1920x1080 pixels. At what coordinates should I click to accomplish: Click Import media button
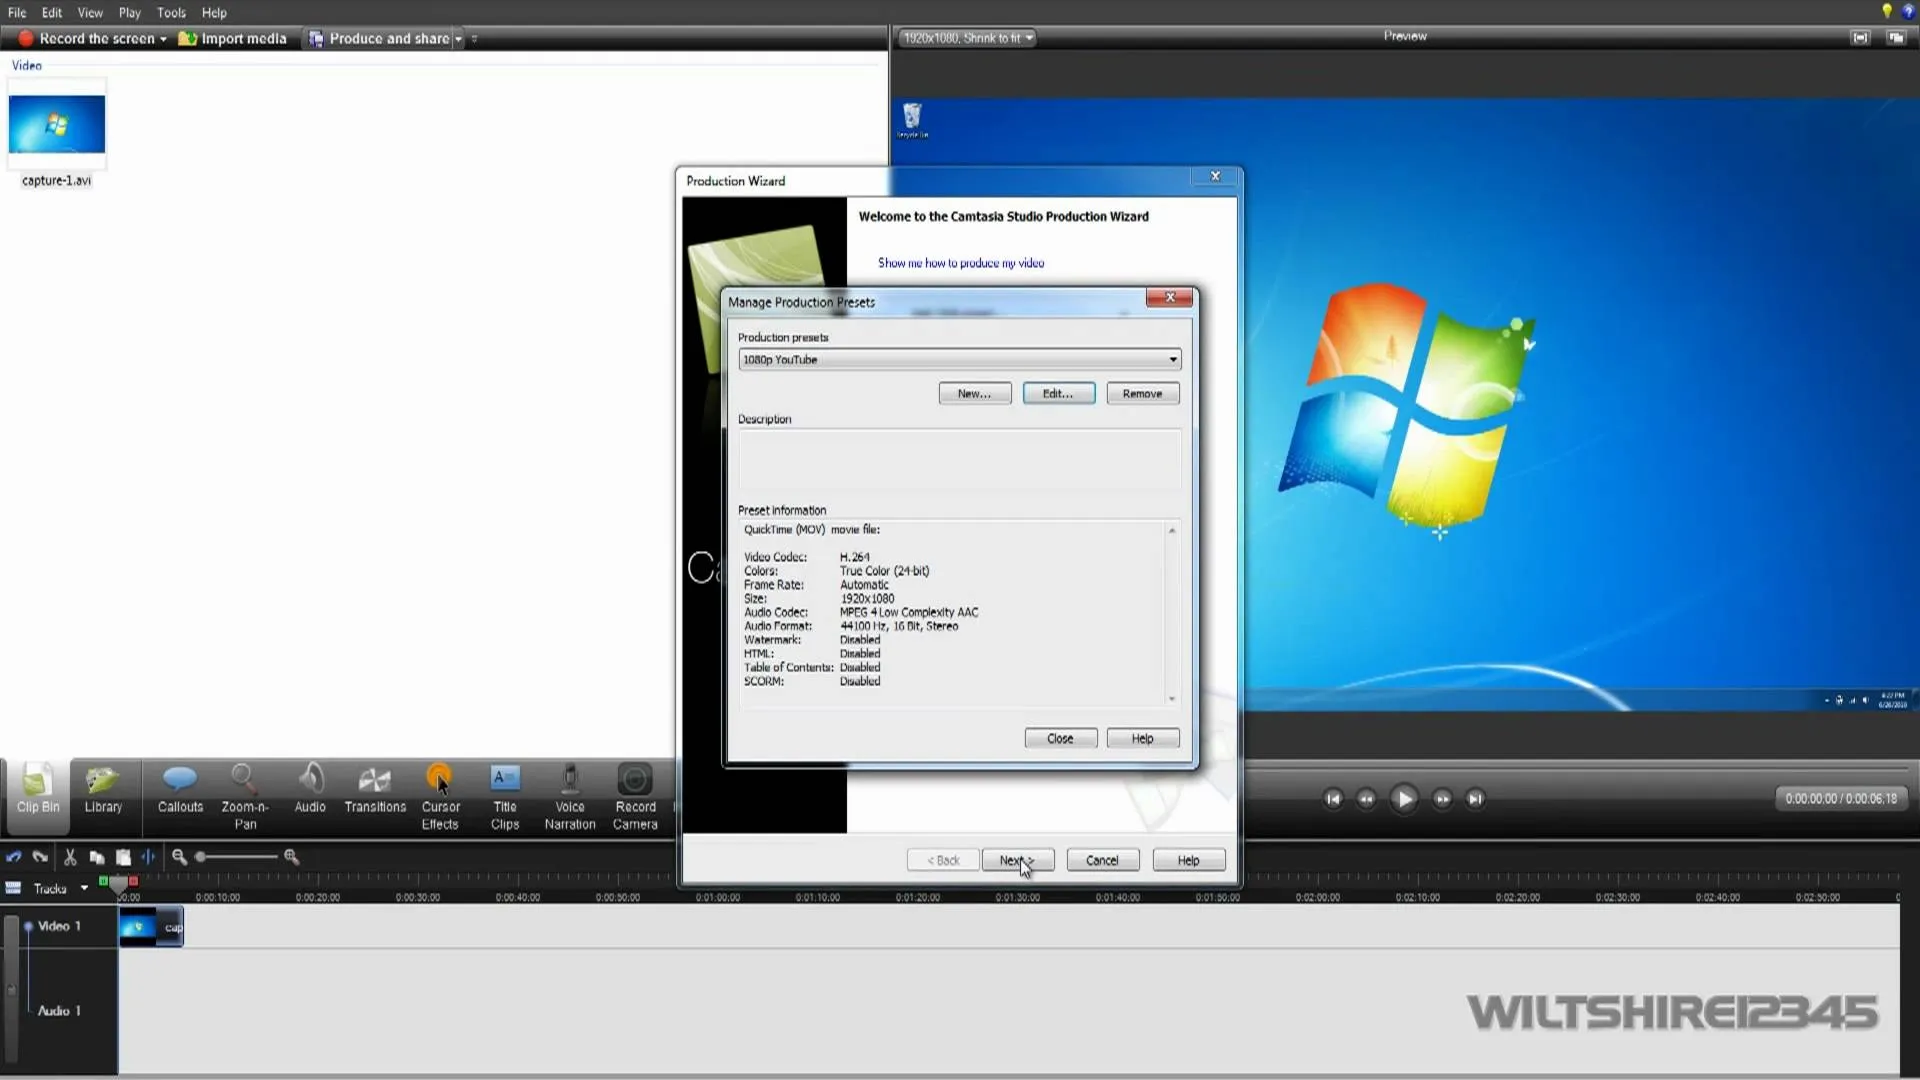(x=232, y=39)
